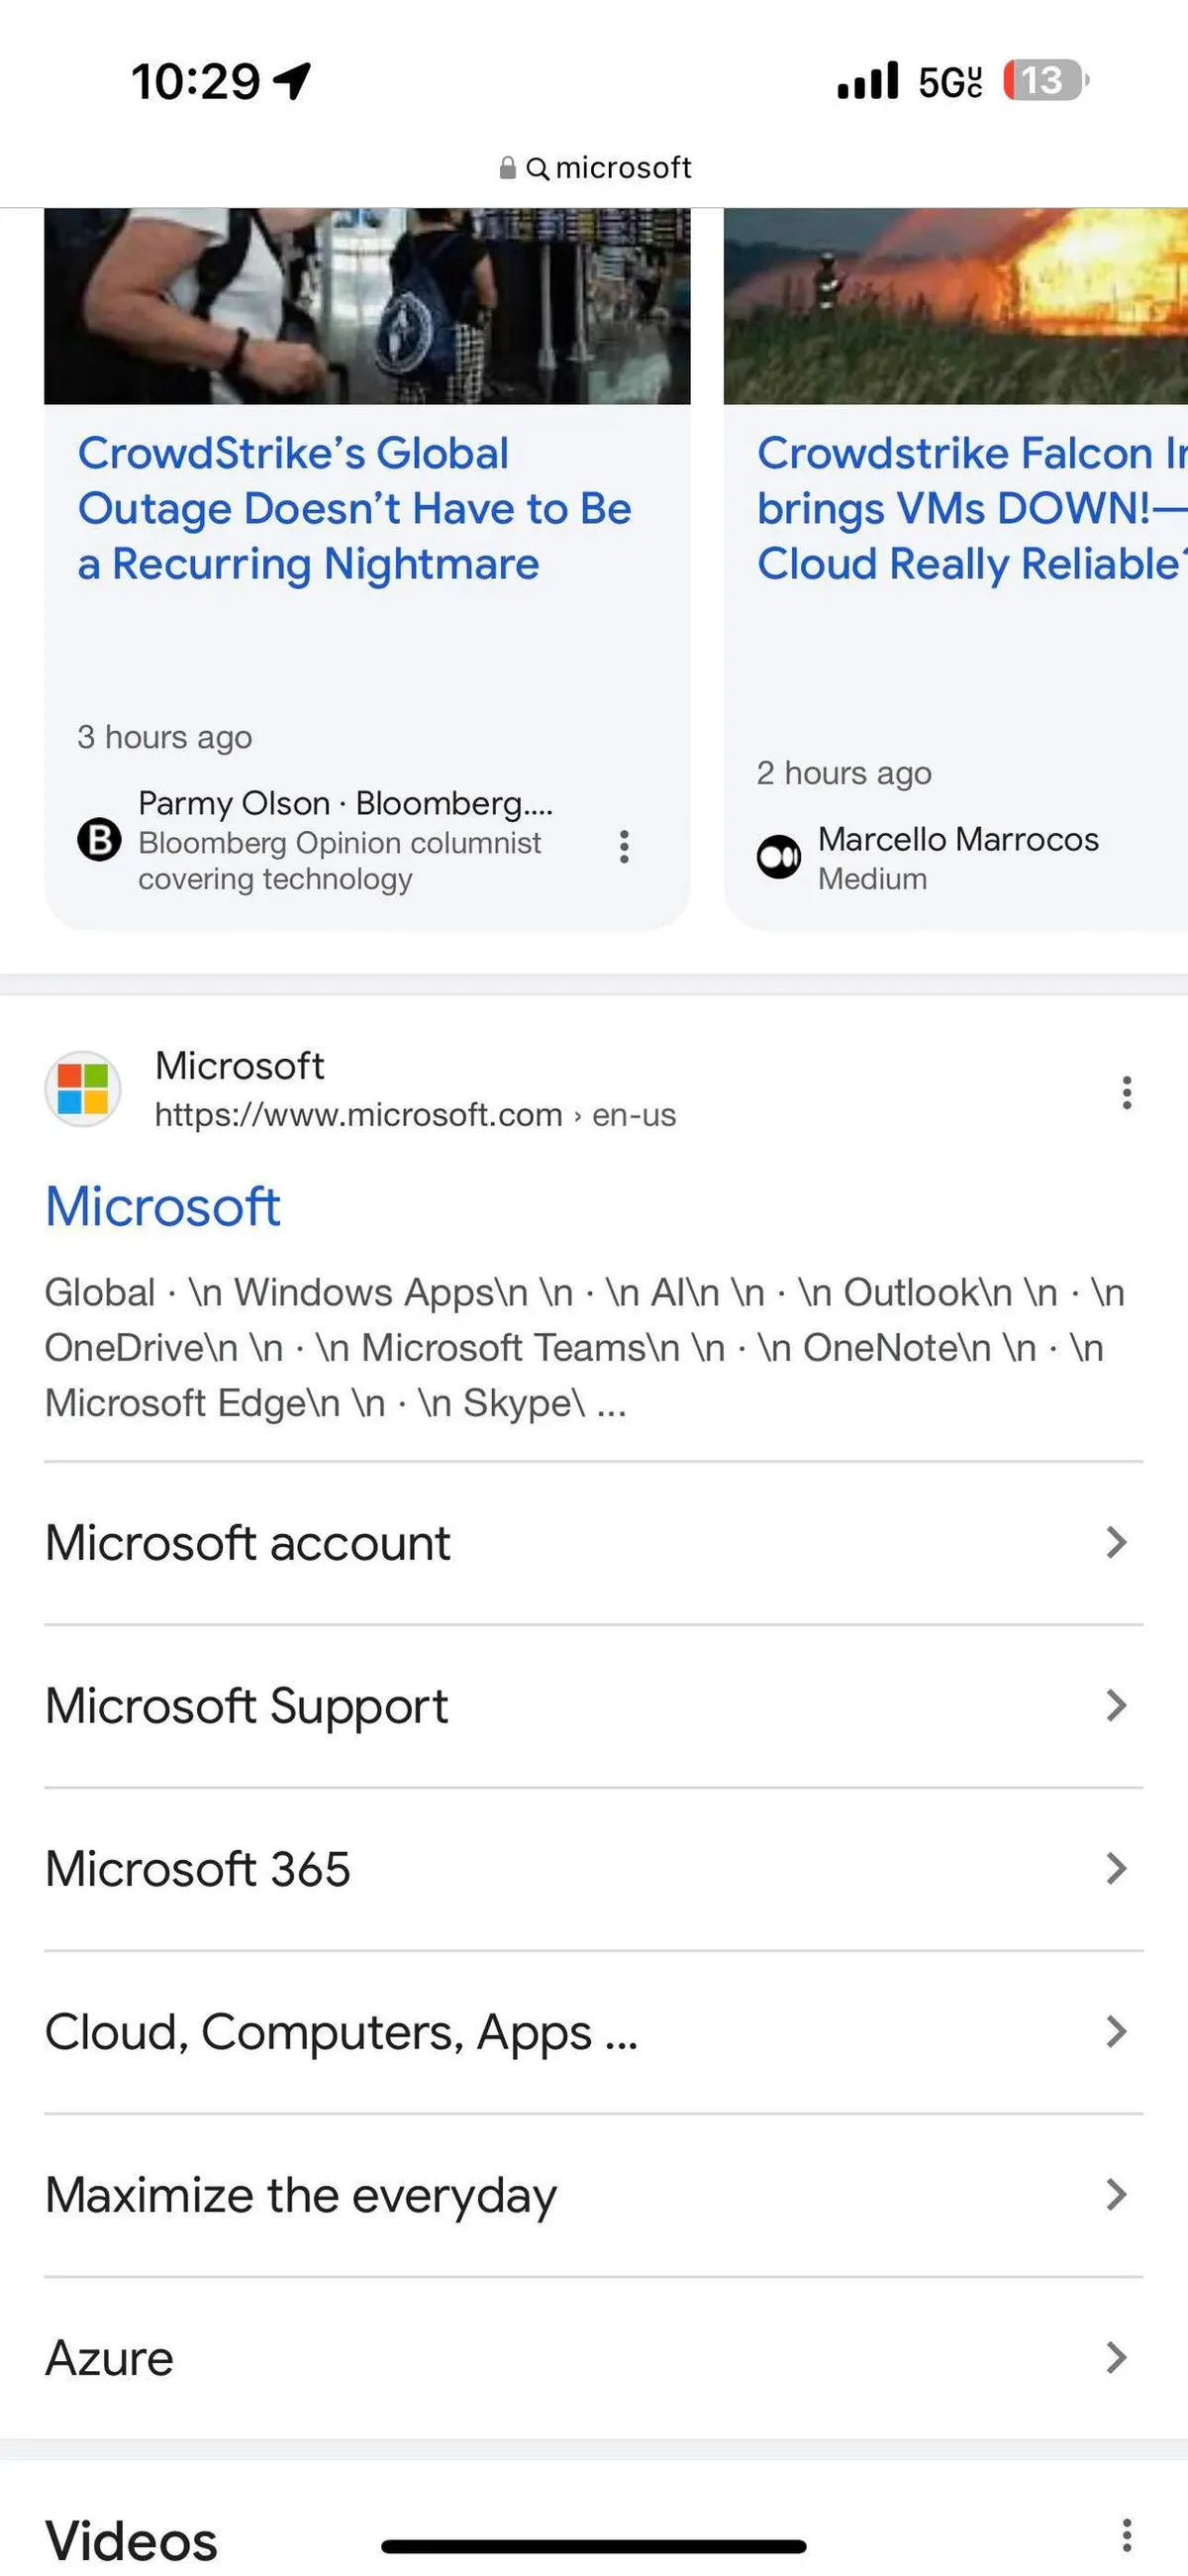This screenshot has width=1188, height=2576.
Task: Tap the padlock icon in address bar
Action: click(x=508, y=168)
